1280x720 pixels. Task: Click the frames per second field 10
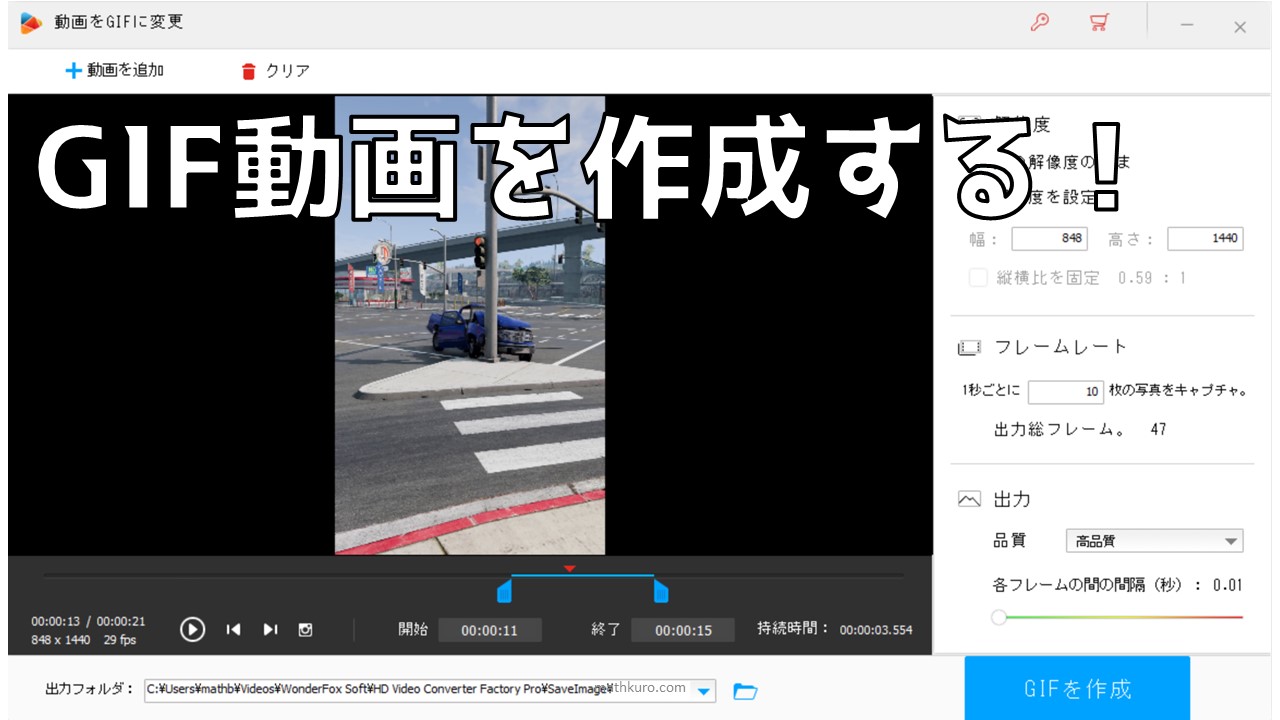[x=1066, y=392]
